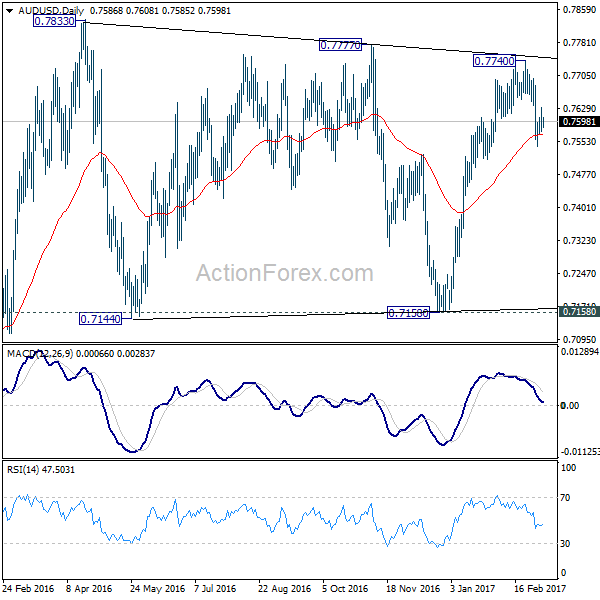
Task: Open the chart dropdown triangle beside AUDUSD
Action: click(x=10, y=11)
